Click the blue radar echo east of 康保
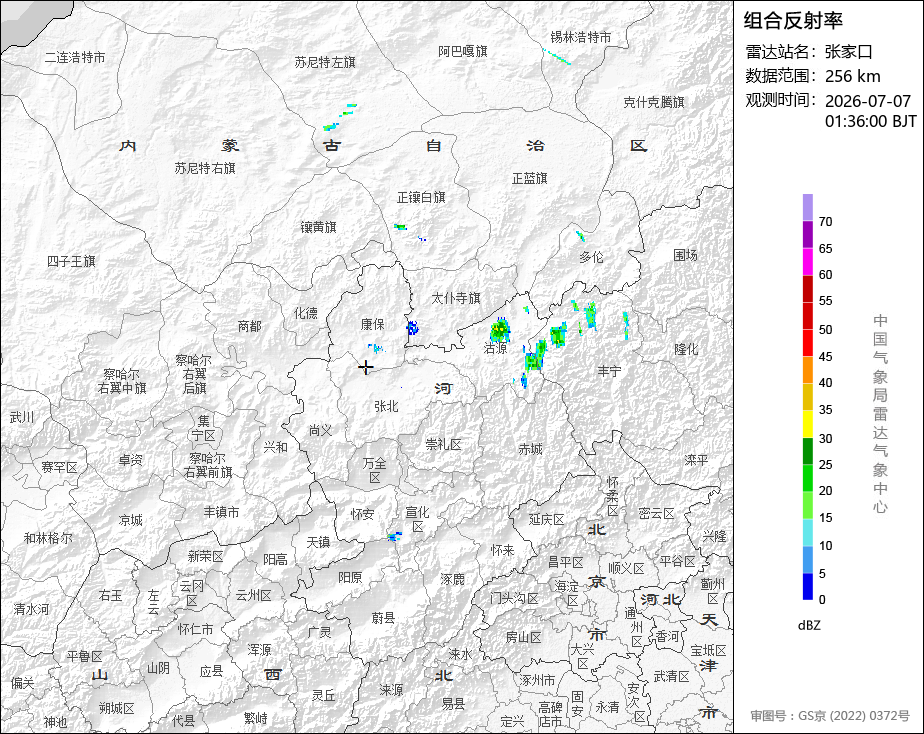The height and width of the screenshot is (734, 924). coord(412,328)
